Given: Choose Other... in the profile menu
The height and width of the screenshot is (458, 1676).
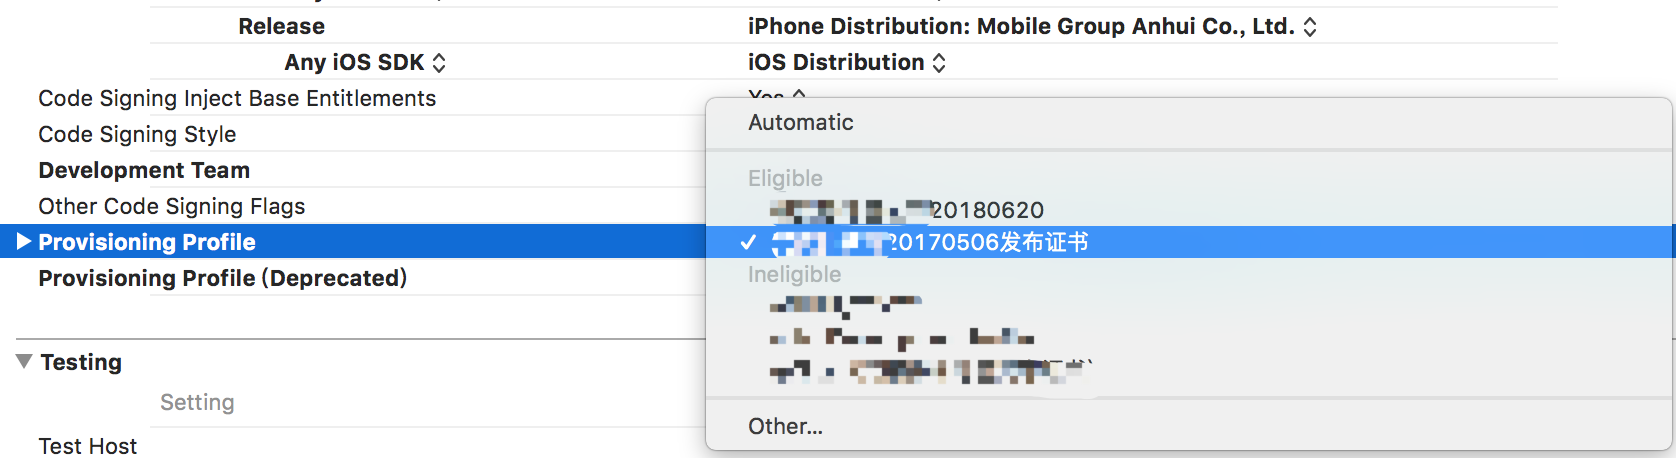Looking at the screenshot, I should (785, 427).
